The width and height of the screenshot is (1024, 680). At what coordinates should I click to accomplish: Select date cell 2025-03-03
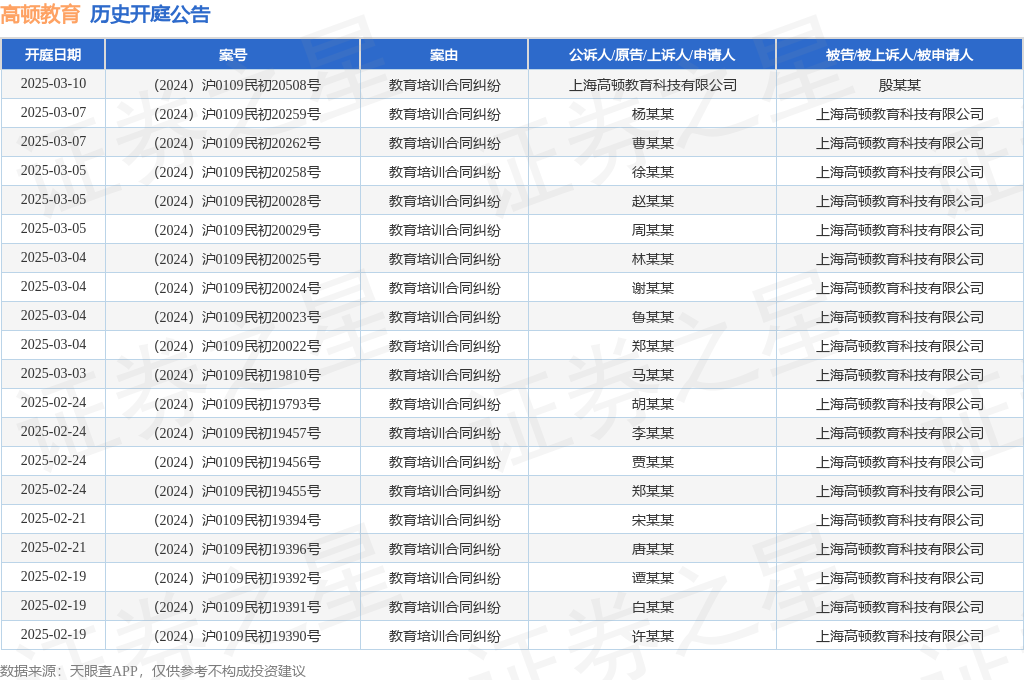tap(53, 374)
